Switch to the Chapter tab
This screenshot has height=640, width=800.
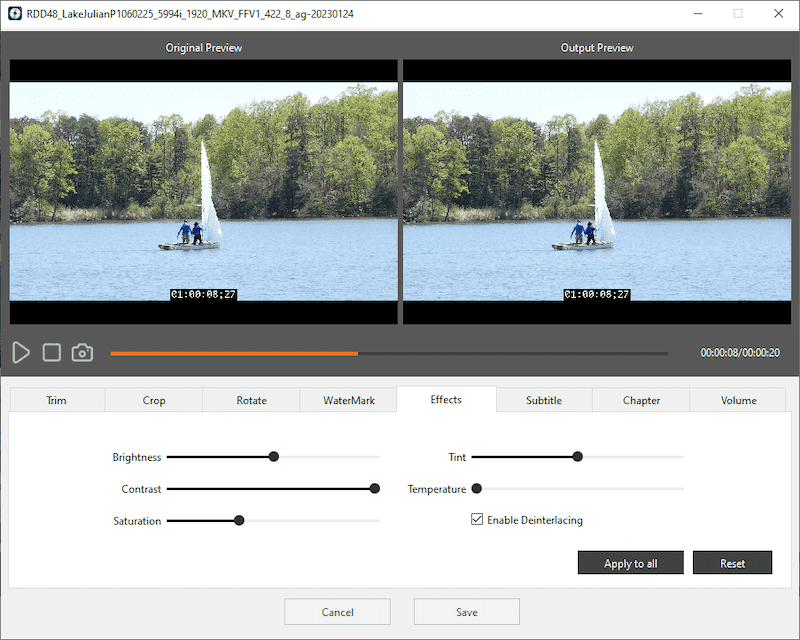[x=641, y=400]
